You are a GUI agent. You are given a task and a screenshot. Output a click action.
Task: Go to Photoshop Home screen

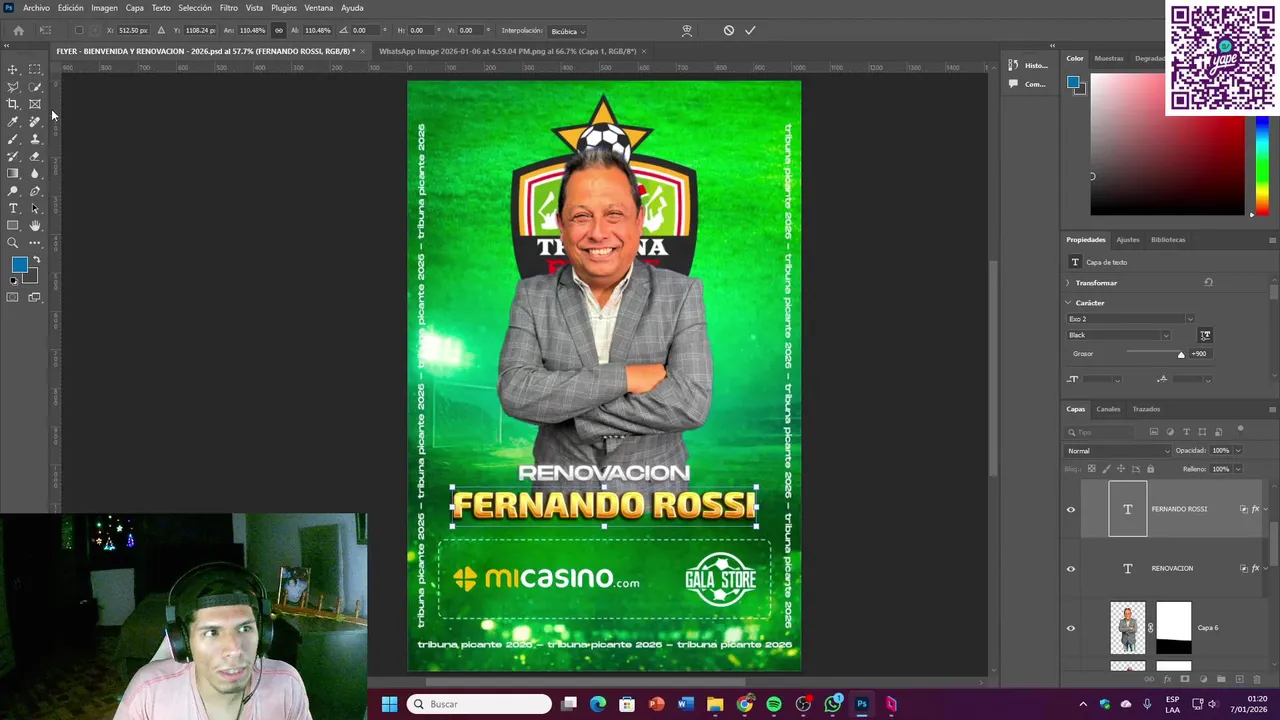tap(18, 30)
